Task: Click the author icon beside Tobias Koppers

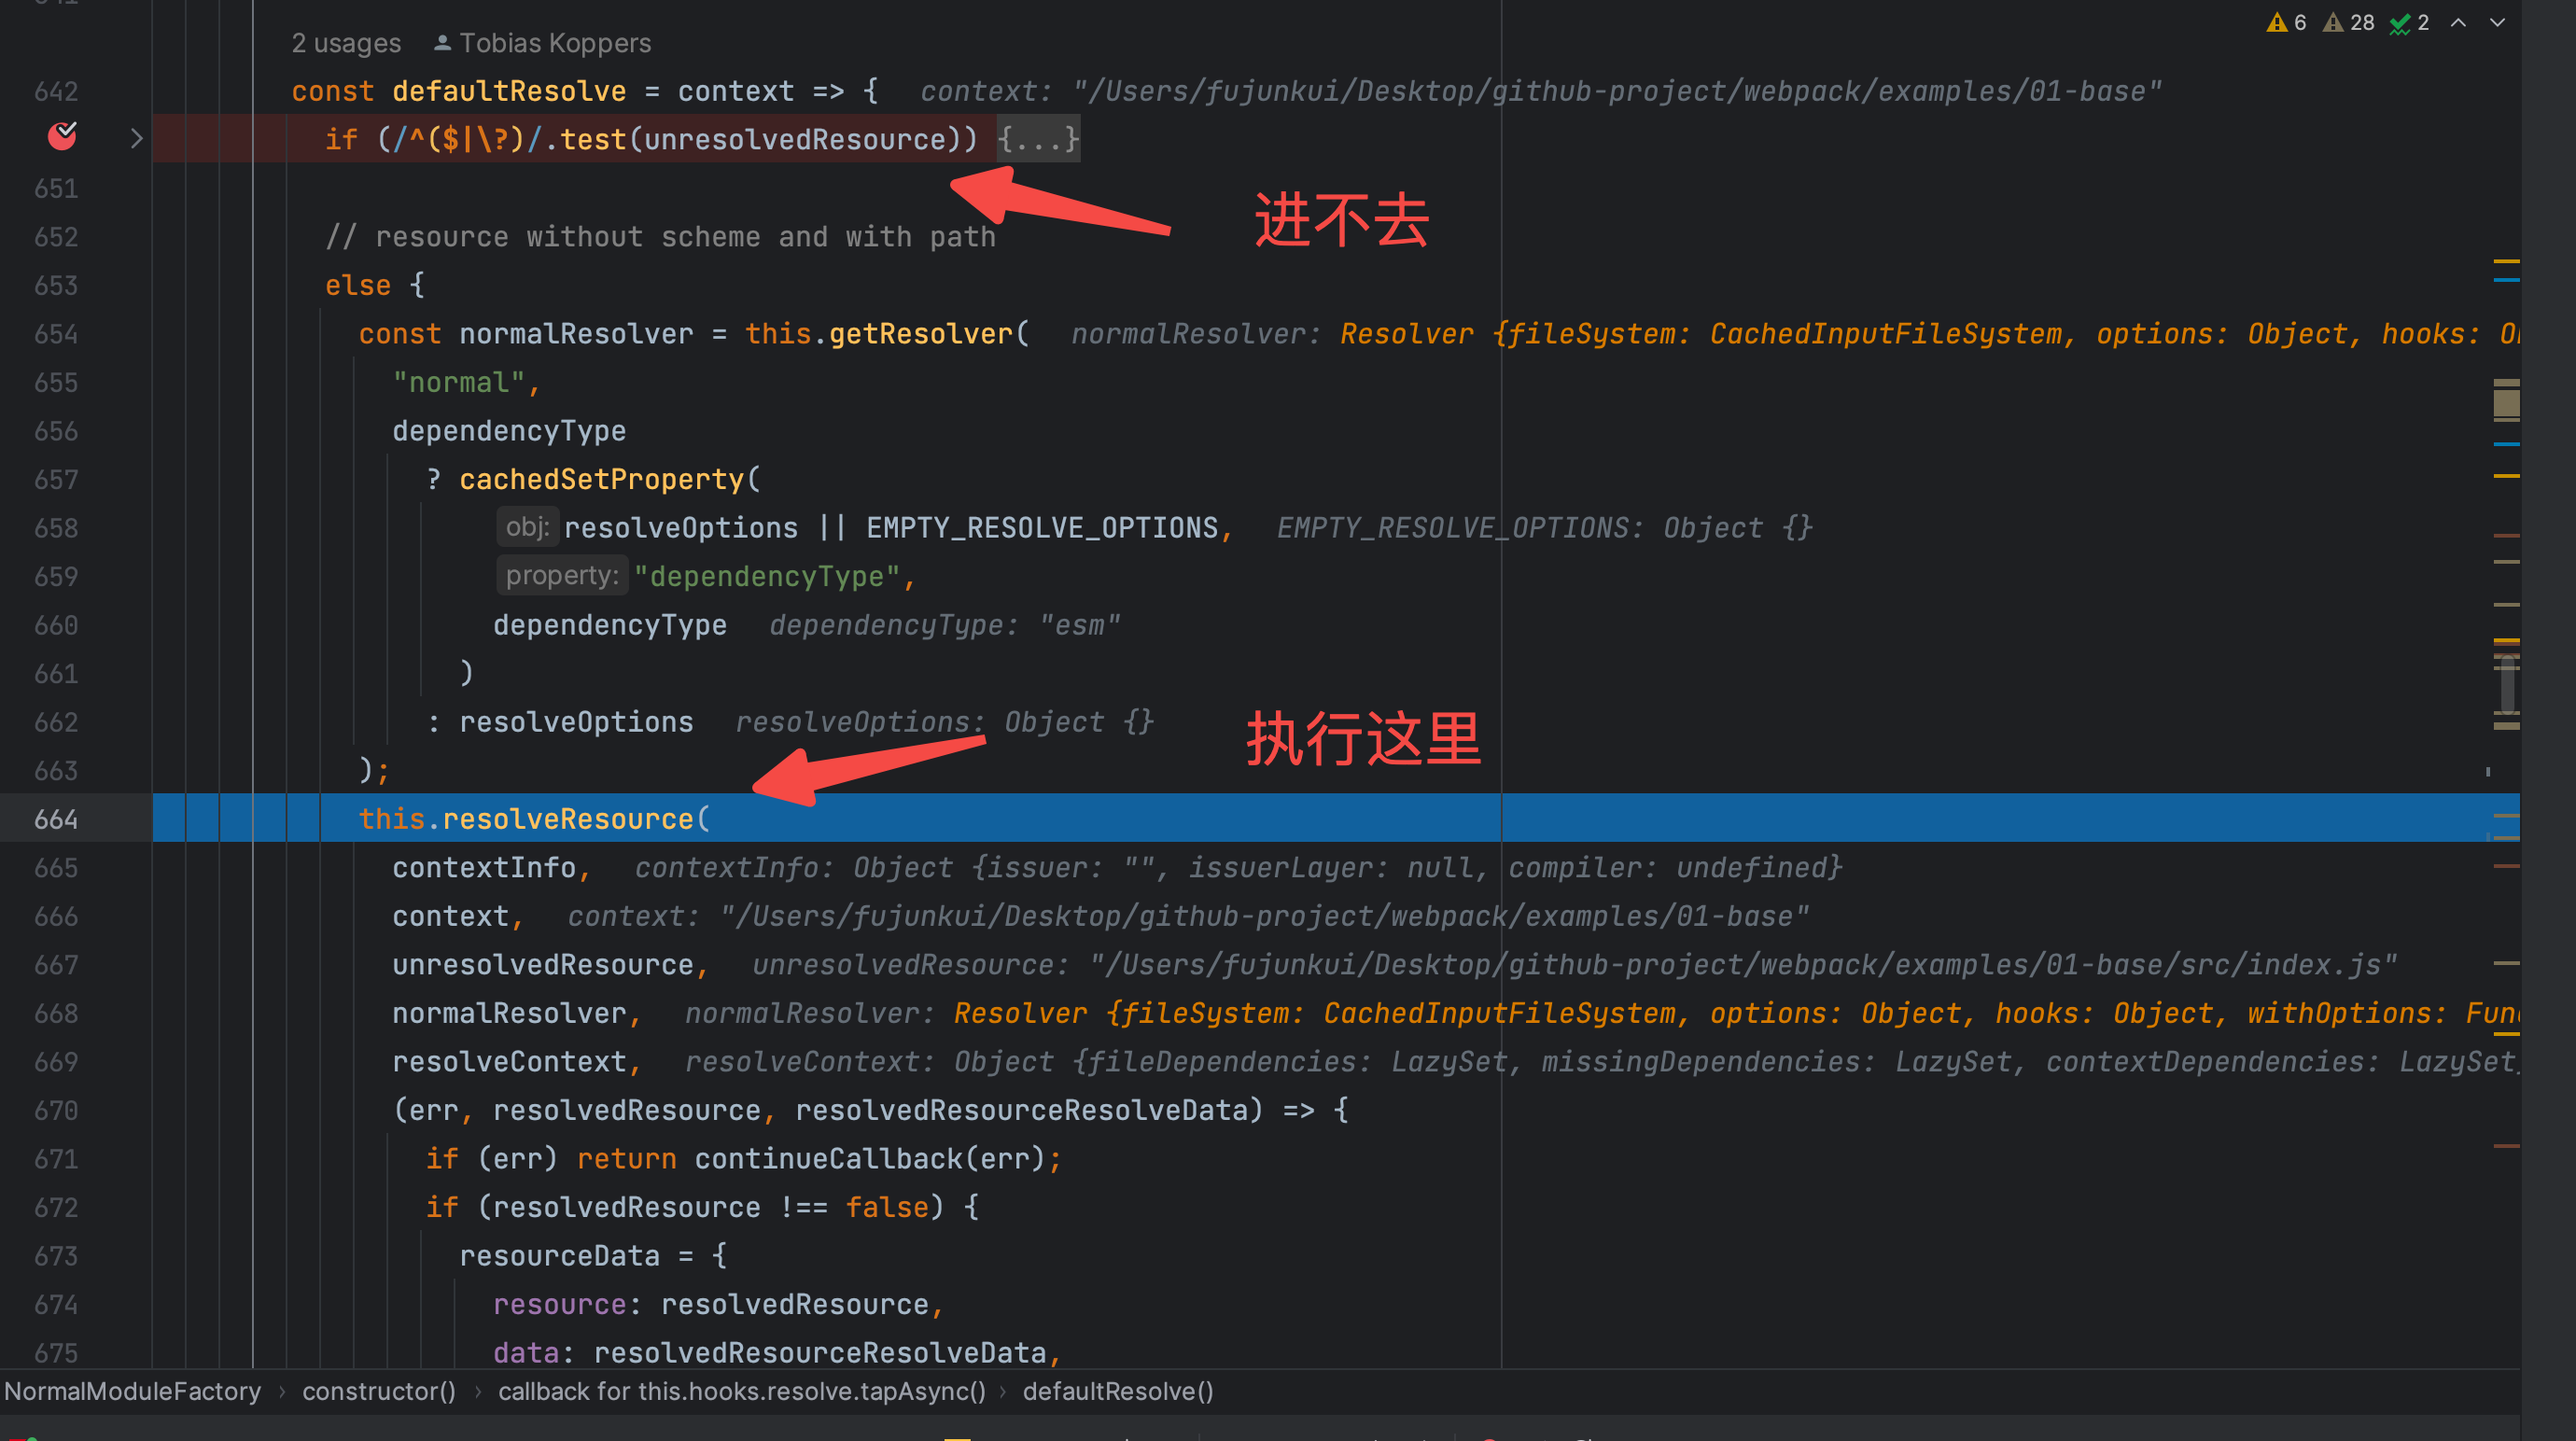Action: click(442, 43)
